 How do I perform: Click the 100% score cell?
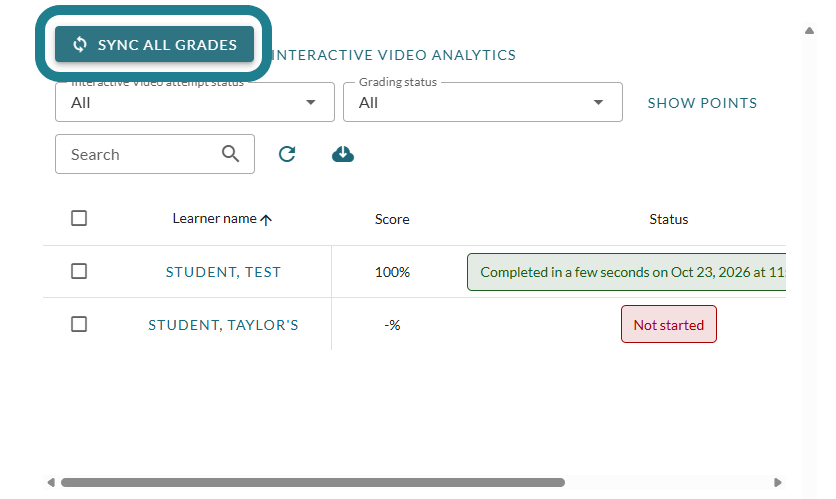[x=392, y=272]
